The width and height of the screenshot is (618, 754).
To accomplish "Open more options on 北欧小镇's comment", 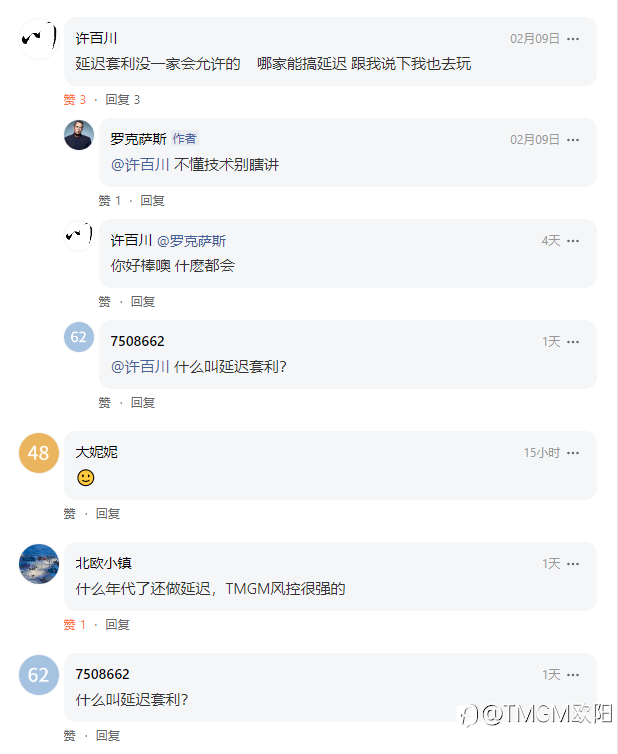I will [573, 564].
